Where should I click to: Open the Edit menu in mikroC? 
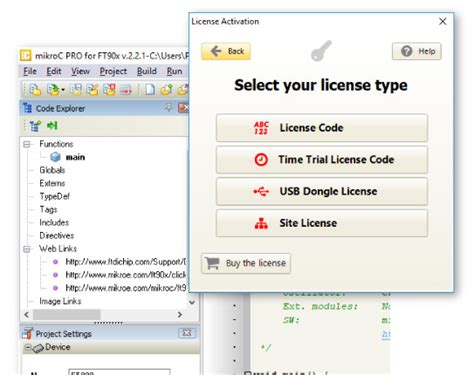click(x=54, y=71)
